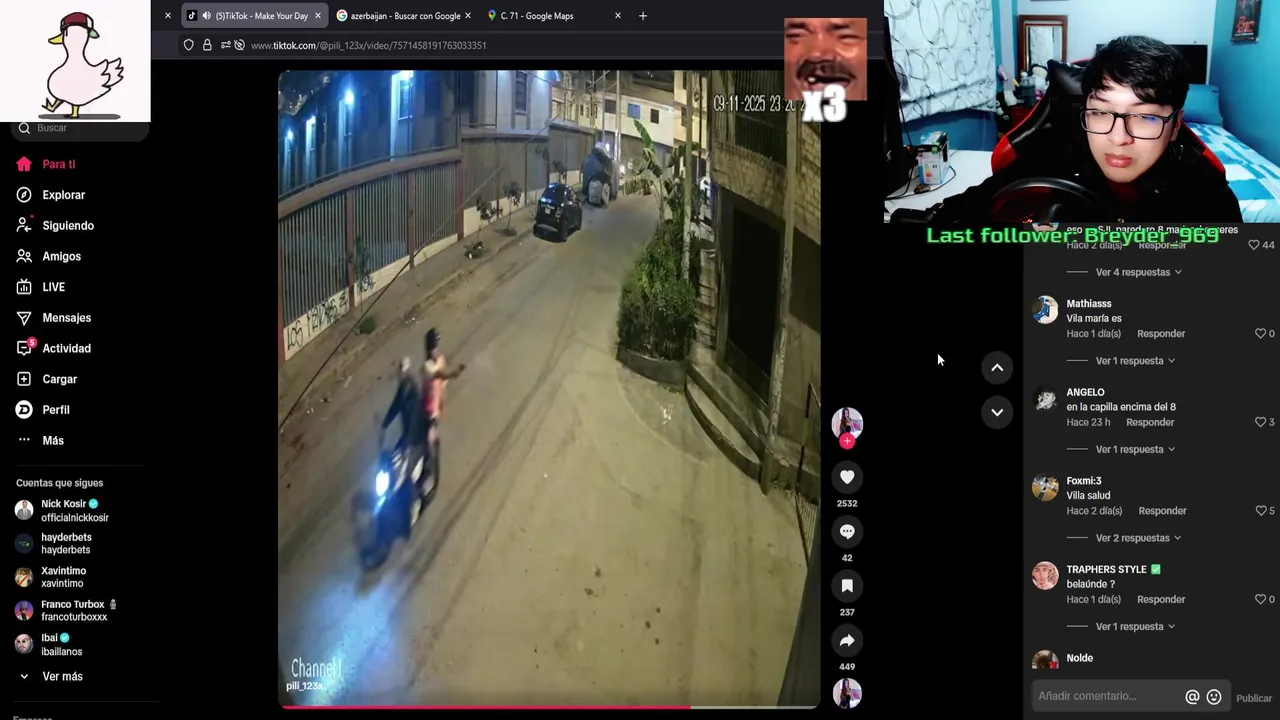This screenshot has height=720, width=1280.
Task: Open sound disc thumbnail below share
Action: click(x=847, y=693)
